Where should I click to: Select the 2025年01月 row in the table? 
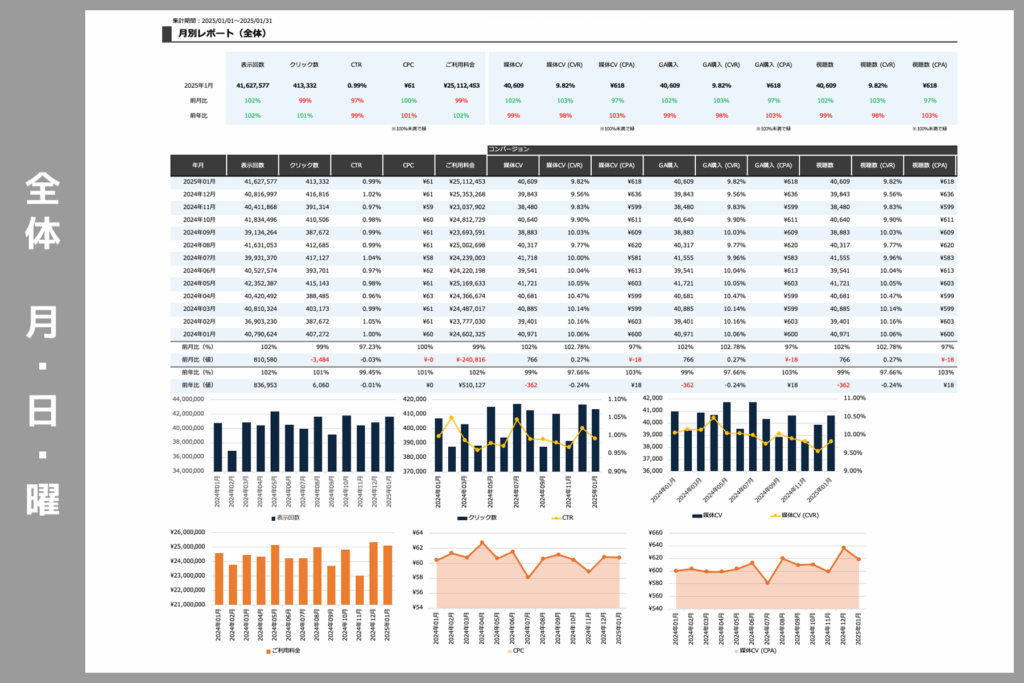200,181
